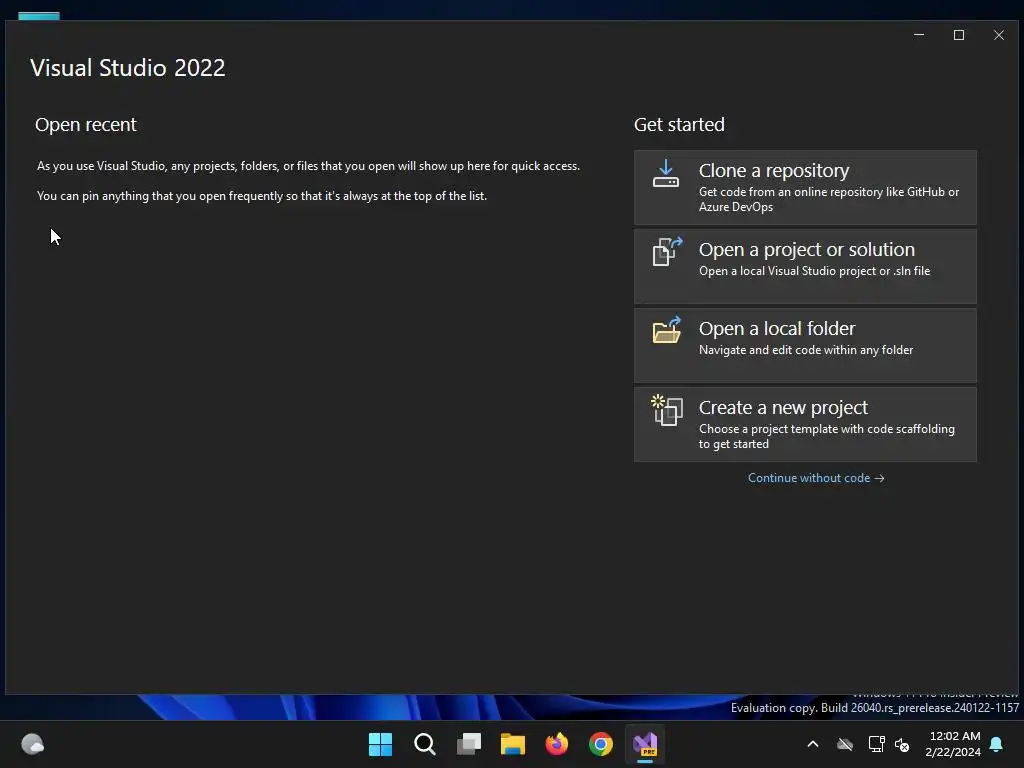Open the Windows Start menu
The image size is (1024, 768).
pyautogui.click(x=380, y=744)
